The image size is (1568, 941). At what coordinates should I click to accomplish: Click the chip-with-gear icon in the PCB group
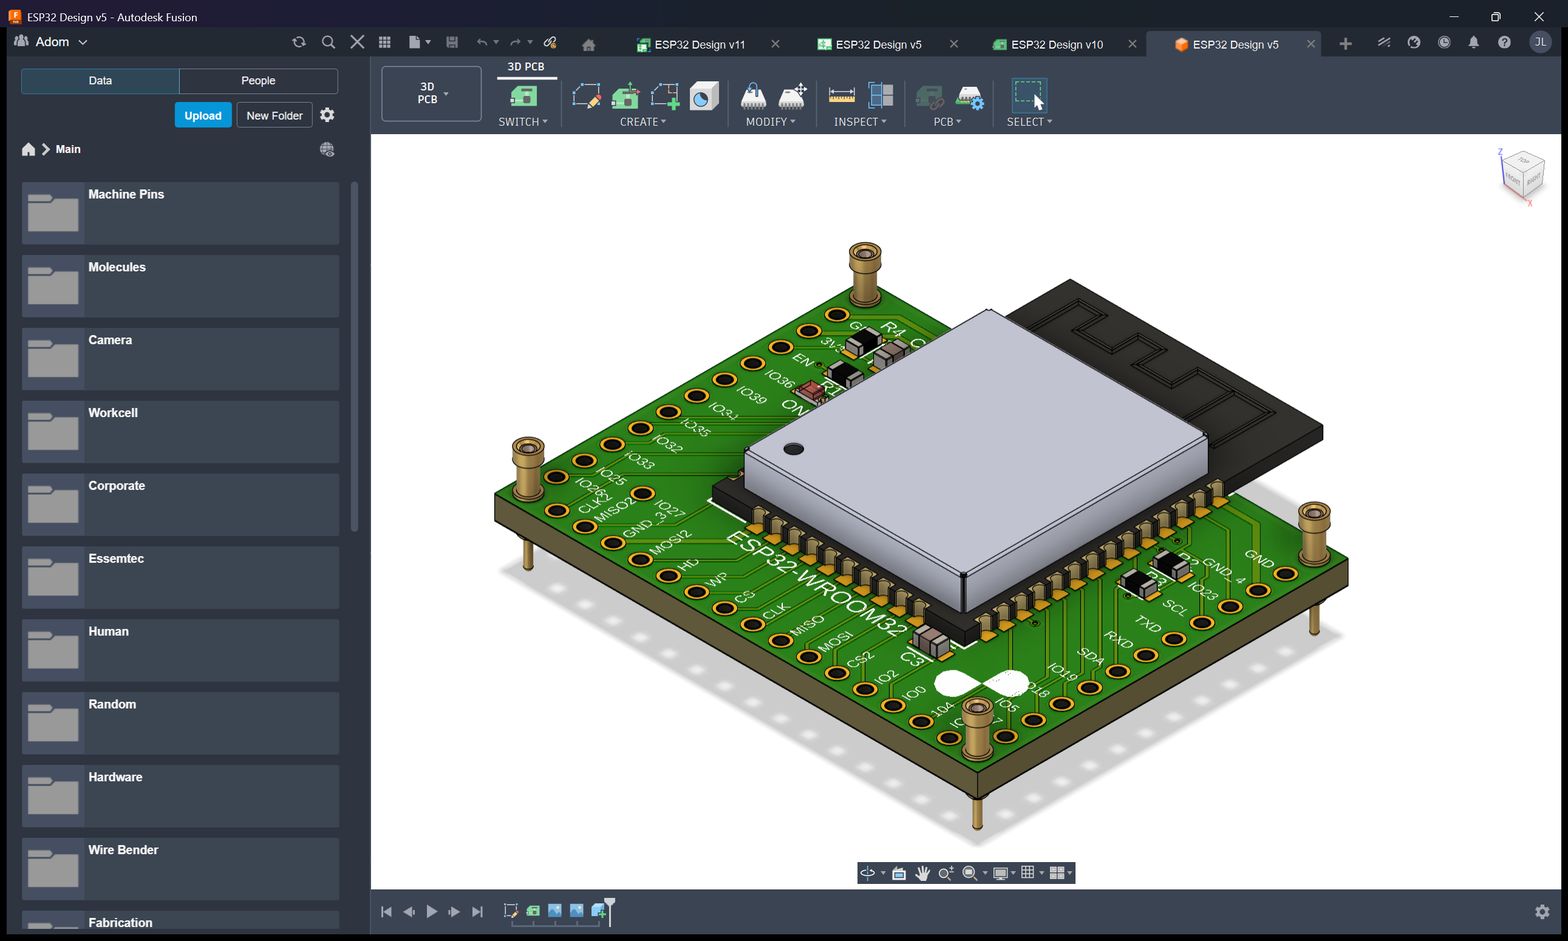click(970, 97)
